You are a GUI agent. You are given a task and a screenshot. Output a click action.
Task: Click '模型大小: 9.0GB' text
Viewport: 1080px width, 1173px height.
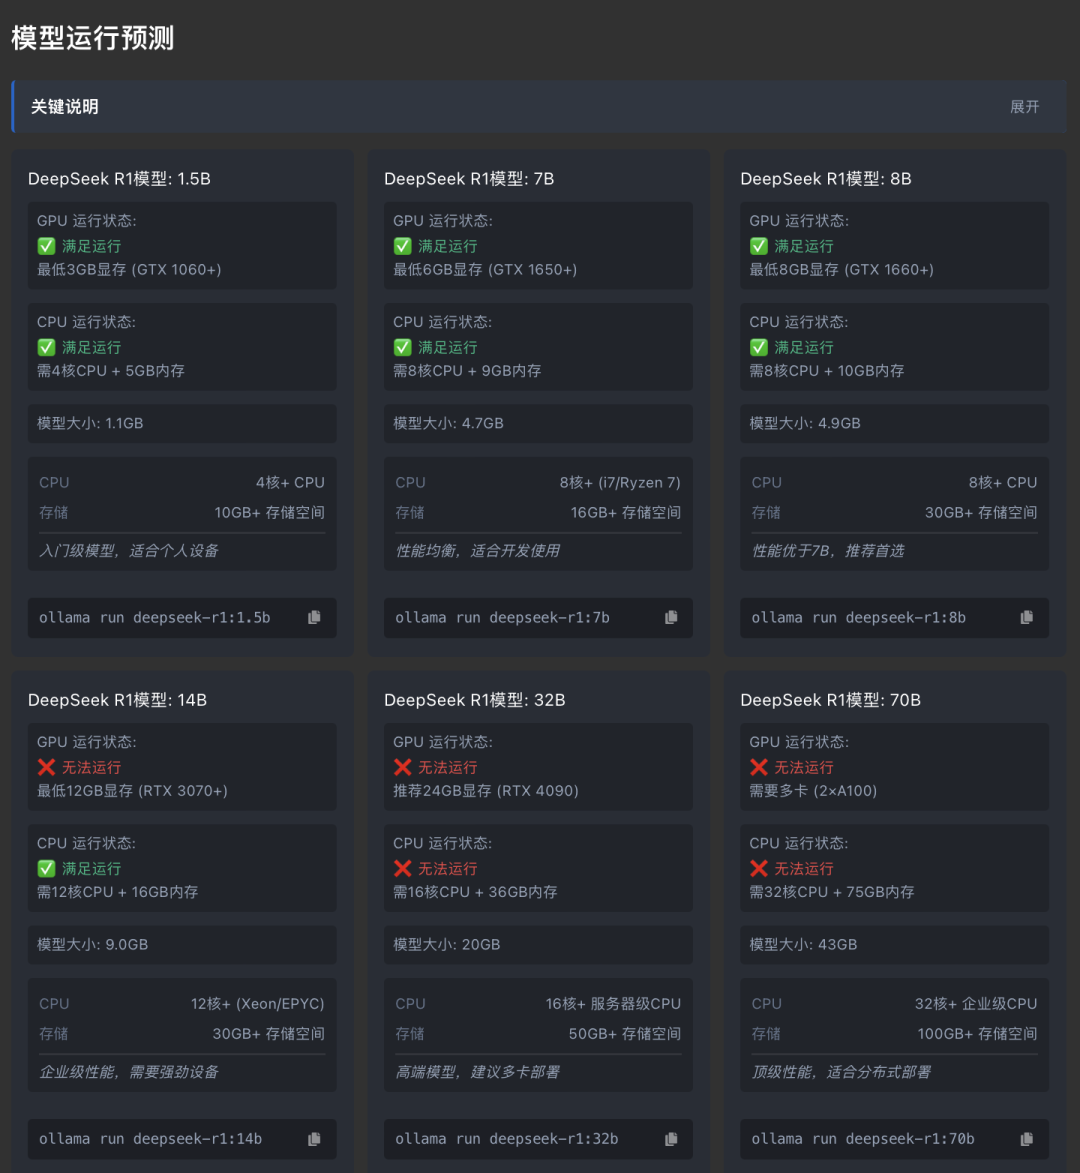[93, 945]
